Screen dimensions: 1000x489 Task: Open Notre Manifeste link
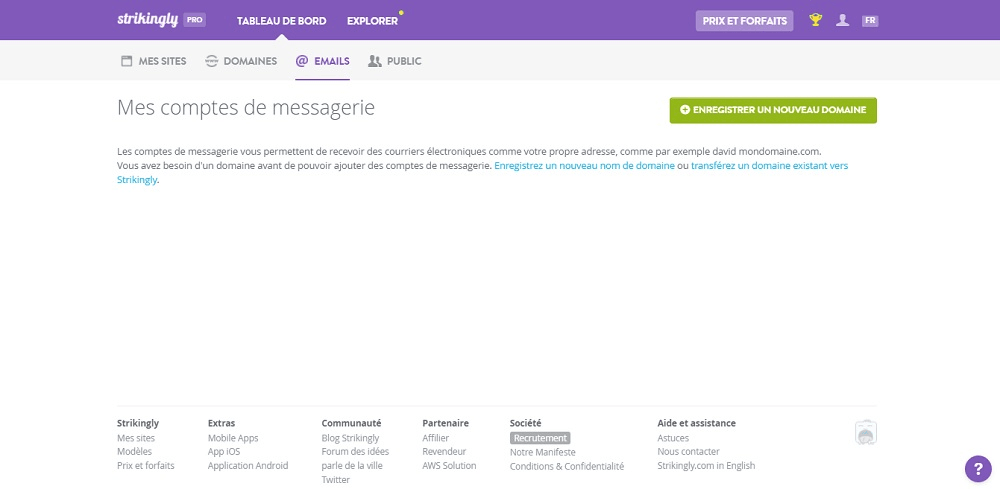[543, 452]
